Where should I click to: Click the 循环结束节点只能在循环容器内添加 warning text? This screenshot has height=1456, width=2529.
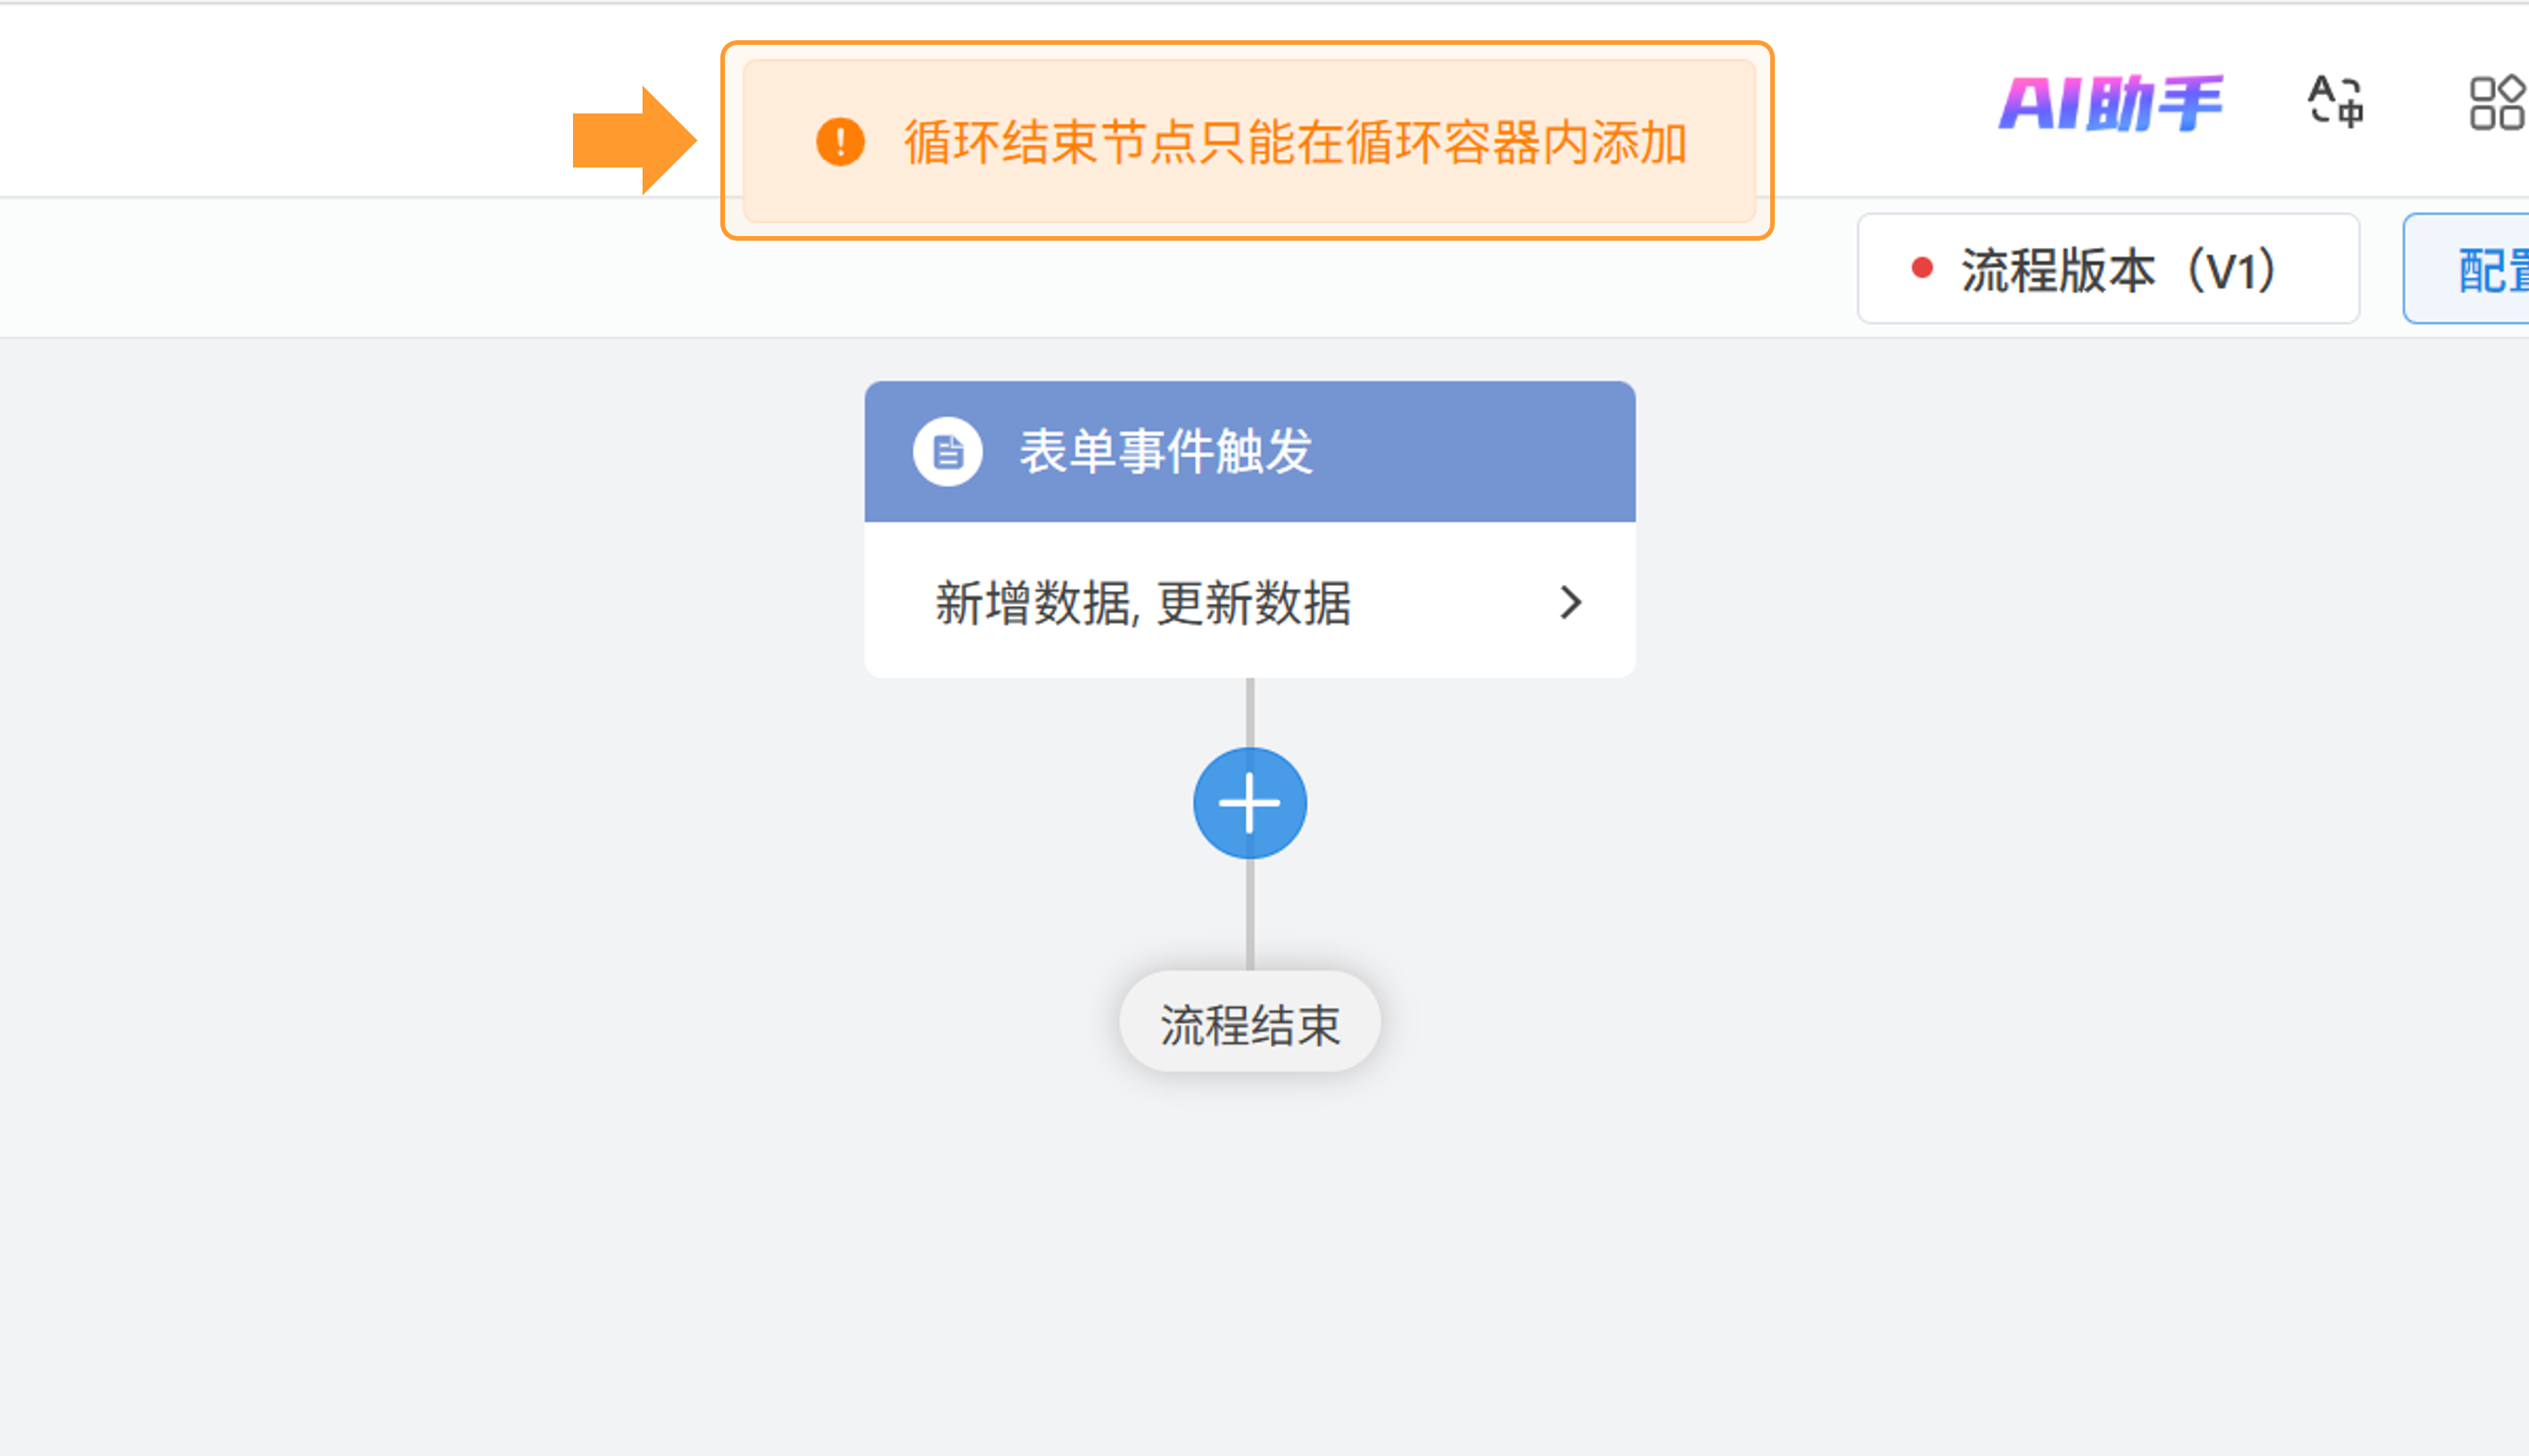1295,142
